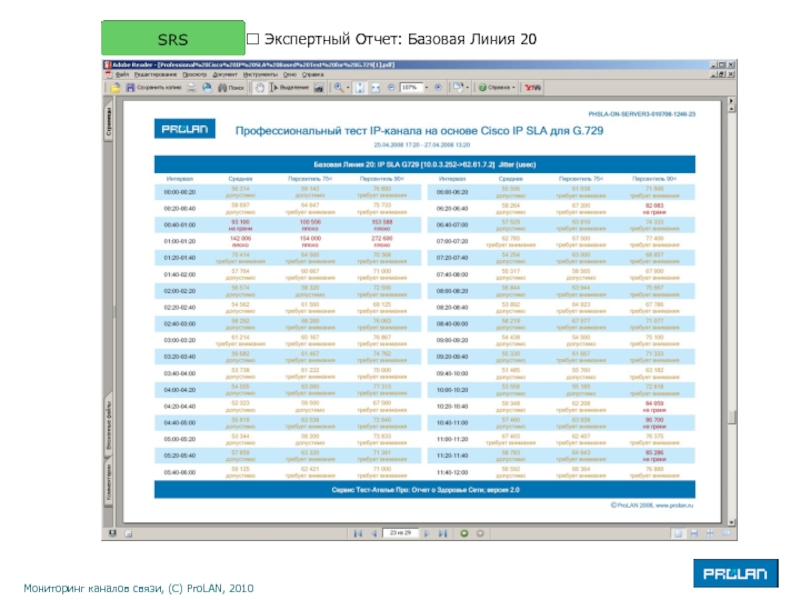Click the Email globe icon
800x600 pixels.
click(207, 88)
